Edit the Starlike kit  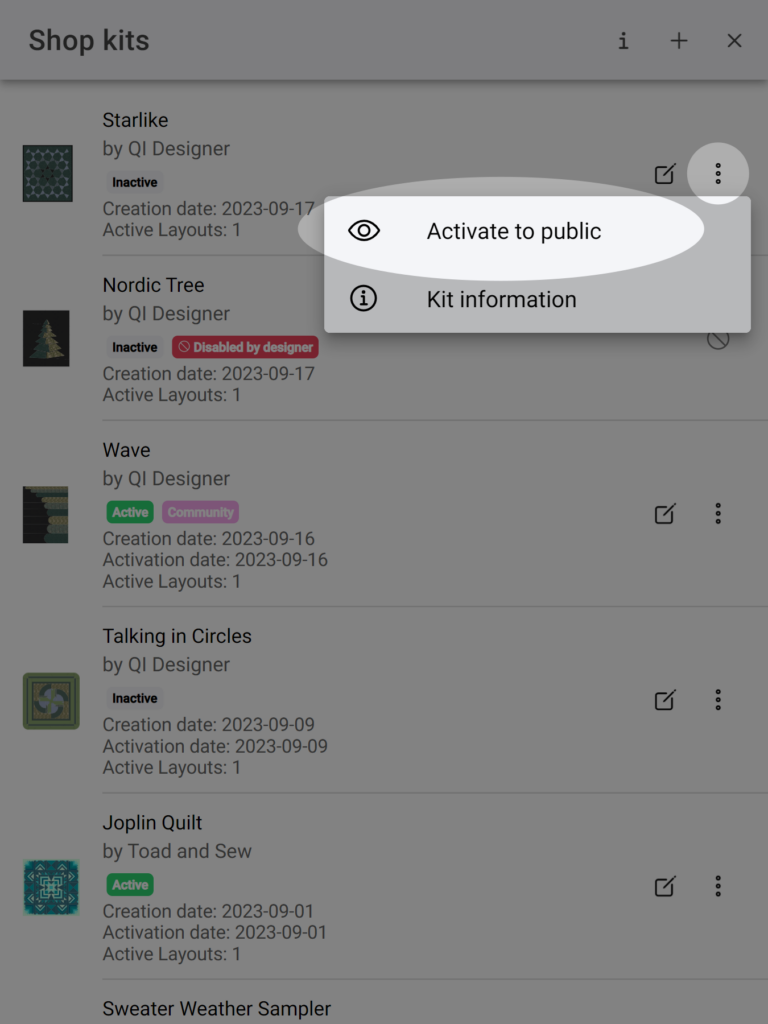665,174
